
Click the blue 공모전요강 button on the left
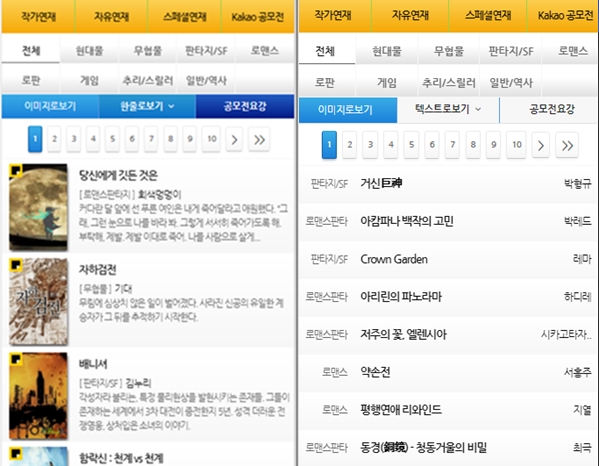pos(245,106)
